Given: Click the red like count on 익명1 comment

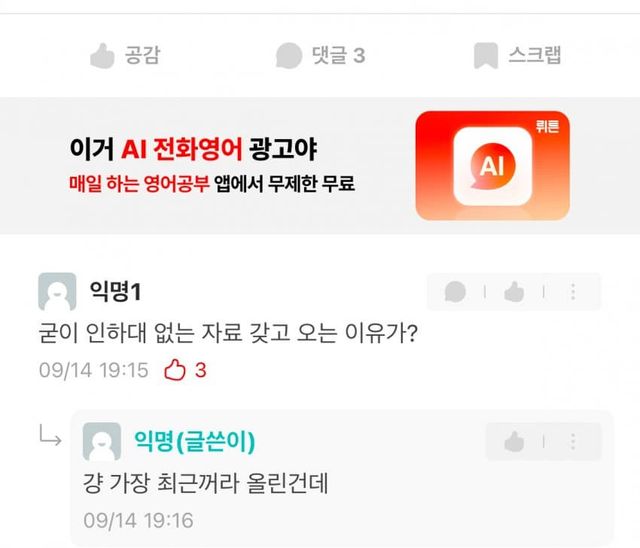Looking at the screenshot, I should 200,370.
